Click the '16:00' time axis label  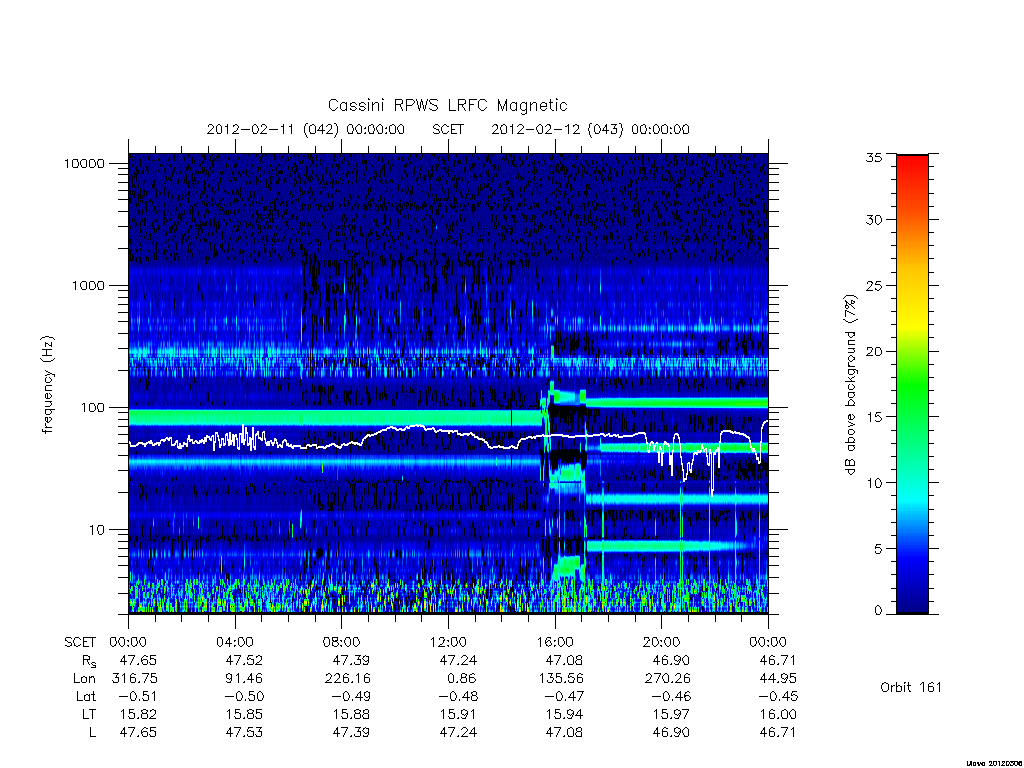pyautogui.click(x=554, y=642)
